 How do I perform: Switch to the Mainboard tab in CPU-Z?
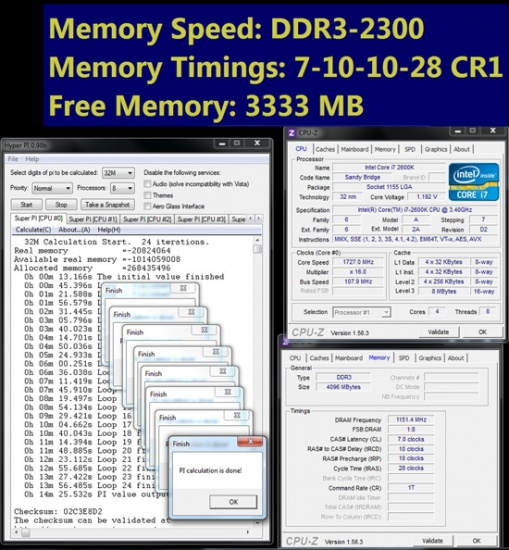(x=355, y=149)
